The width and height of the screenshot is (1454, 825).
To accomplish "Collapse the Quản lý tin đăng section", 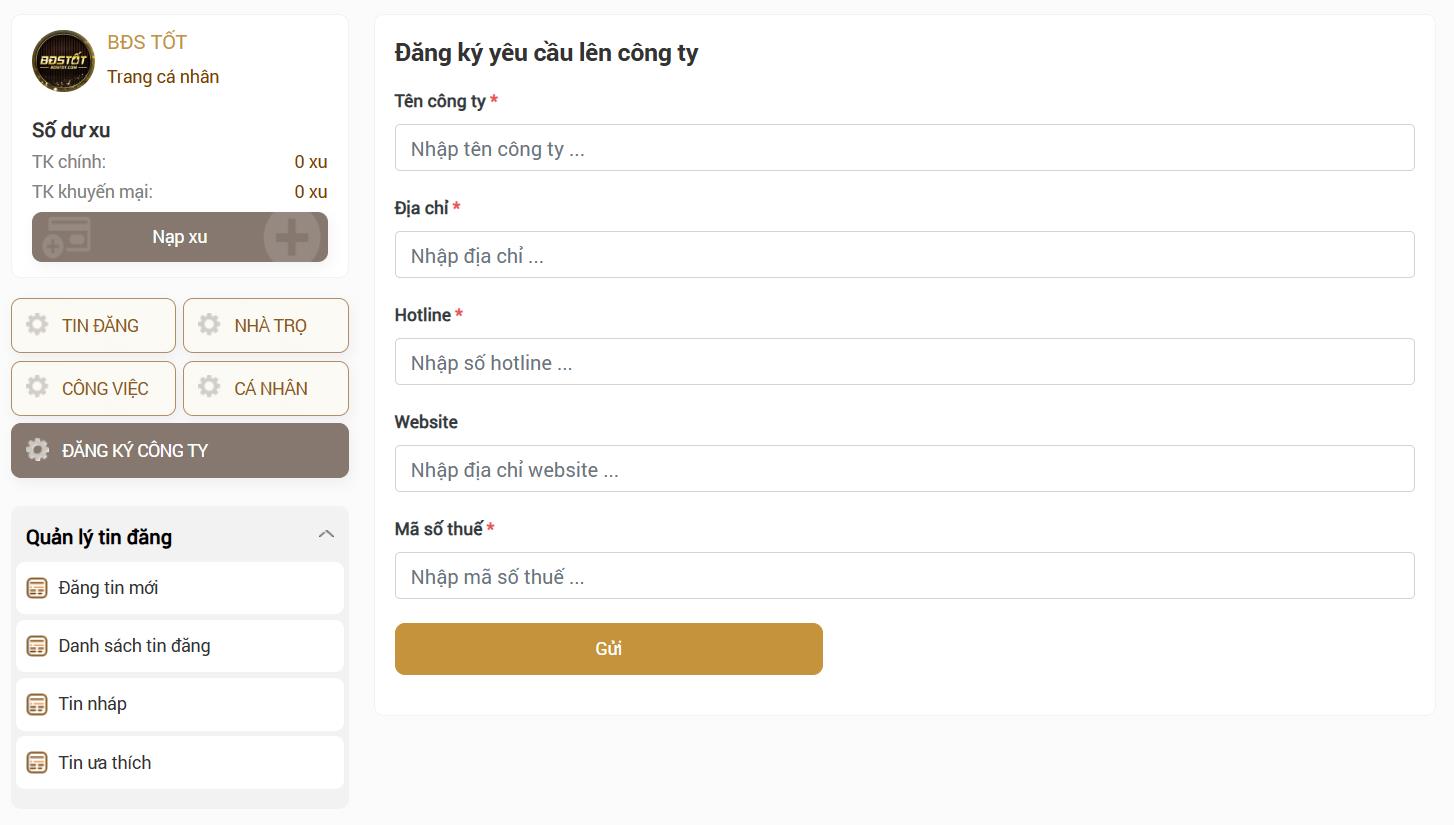I will click(326, 534).
